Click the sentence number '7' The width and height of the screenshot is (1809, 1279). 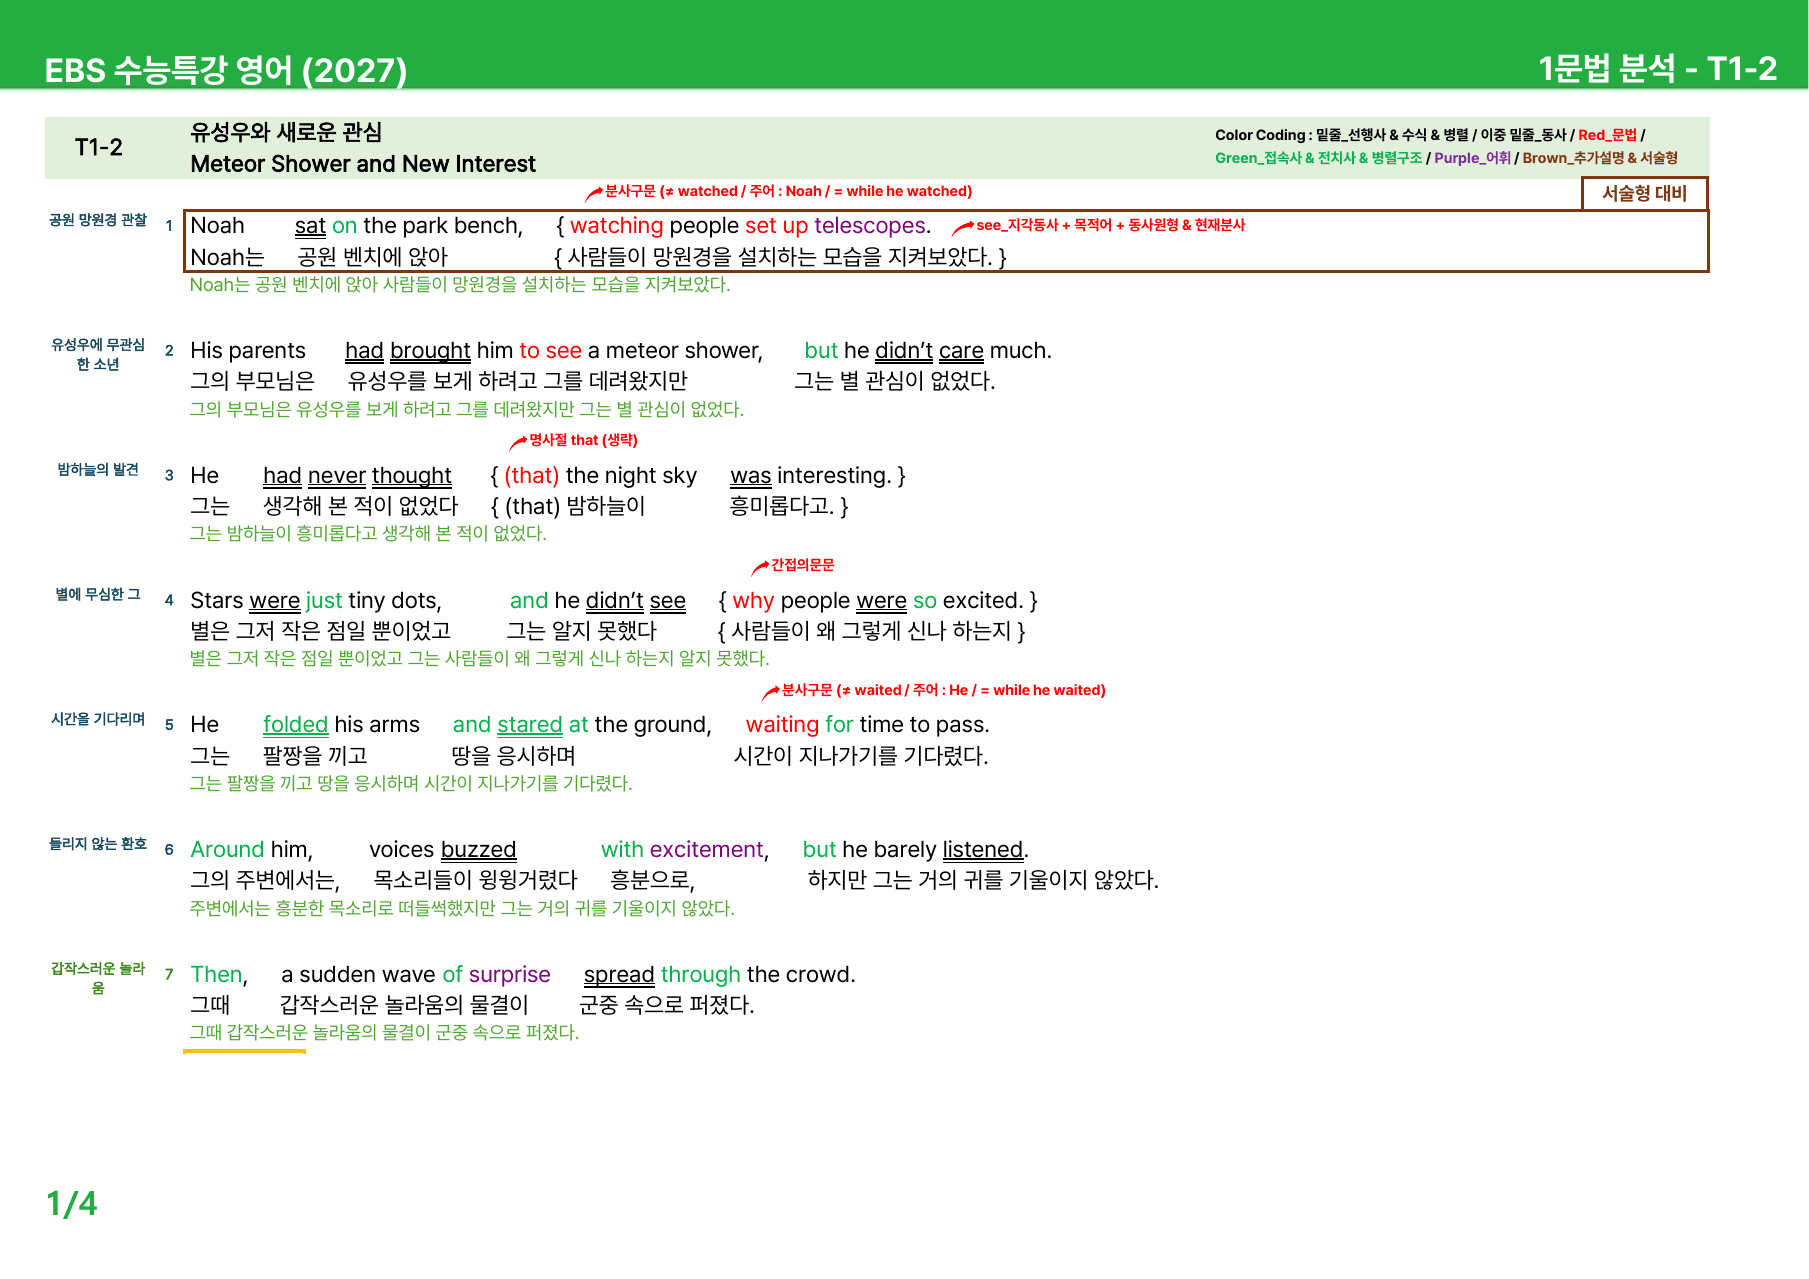[169, 975]
